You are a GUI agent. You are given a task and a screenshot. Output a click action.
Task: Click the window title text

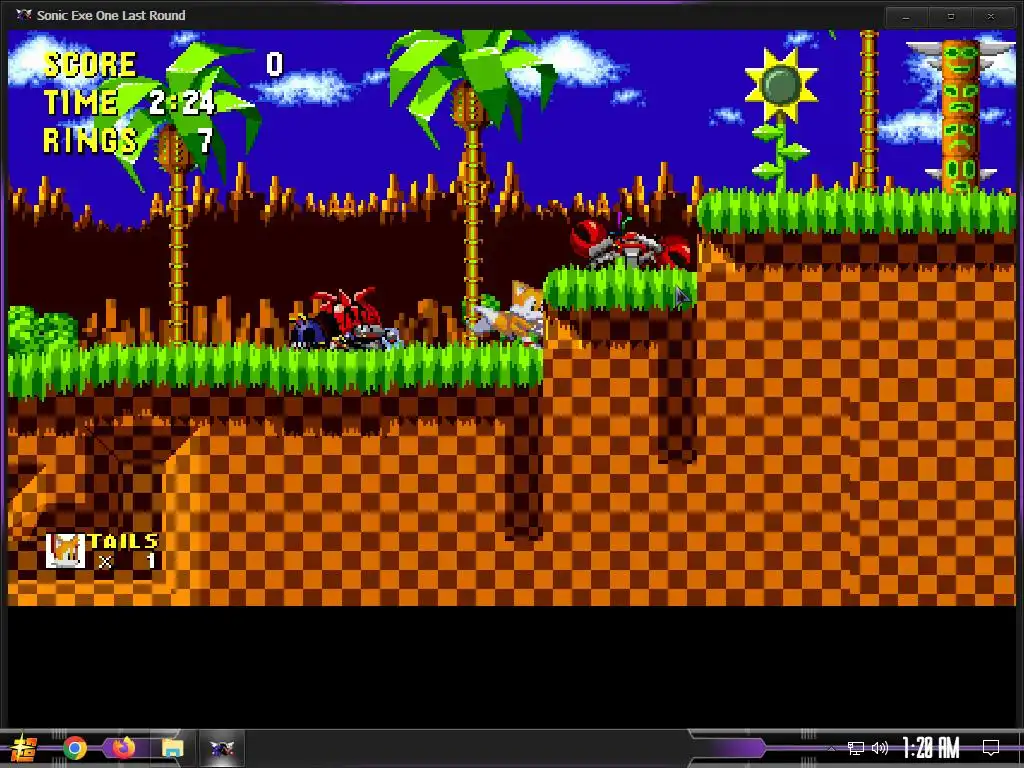[x=111, y=15]
